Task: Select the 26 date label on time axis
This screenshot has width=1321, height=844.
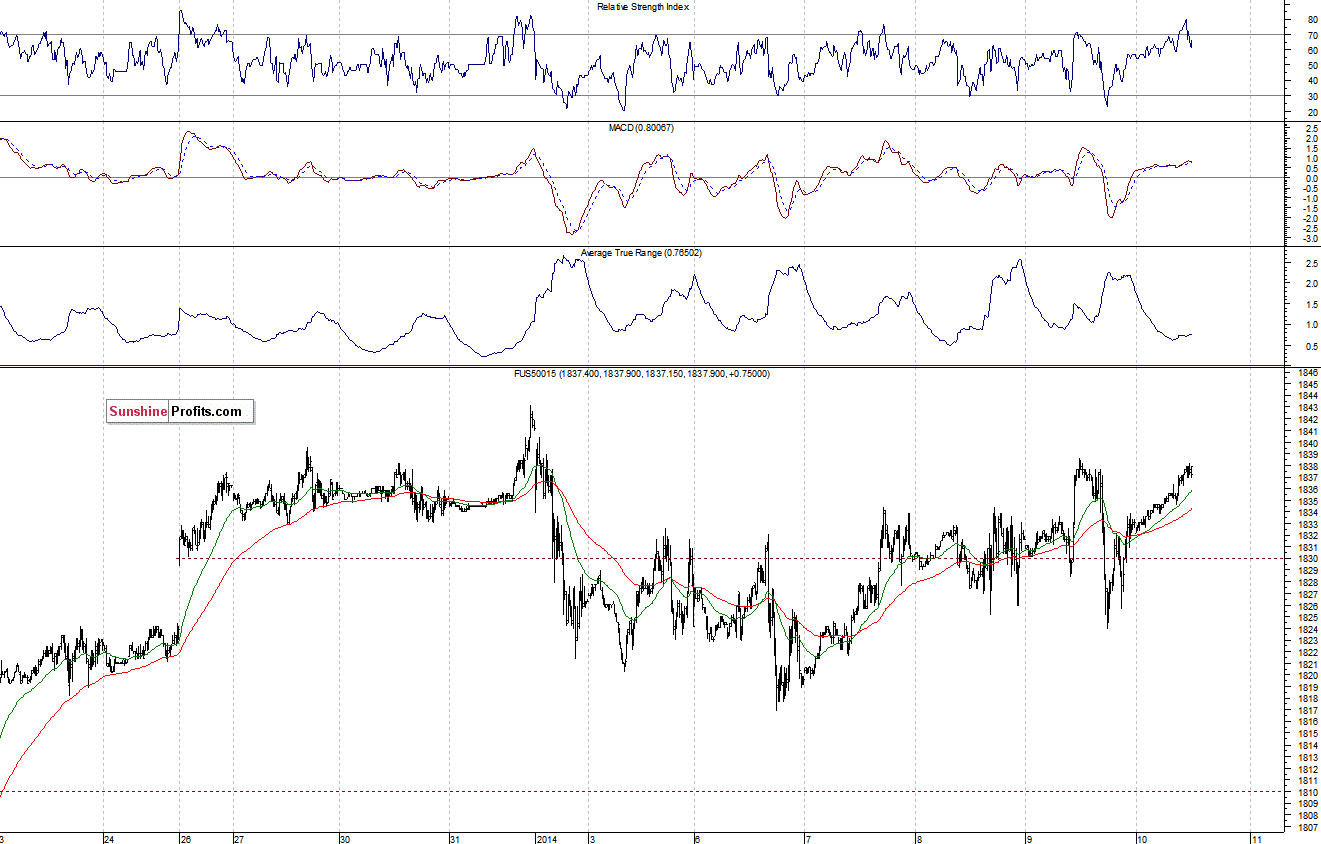Action: (185, 839)
